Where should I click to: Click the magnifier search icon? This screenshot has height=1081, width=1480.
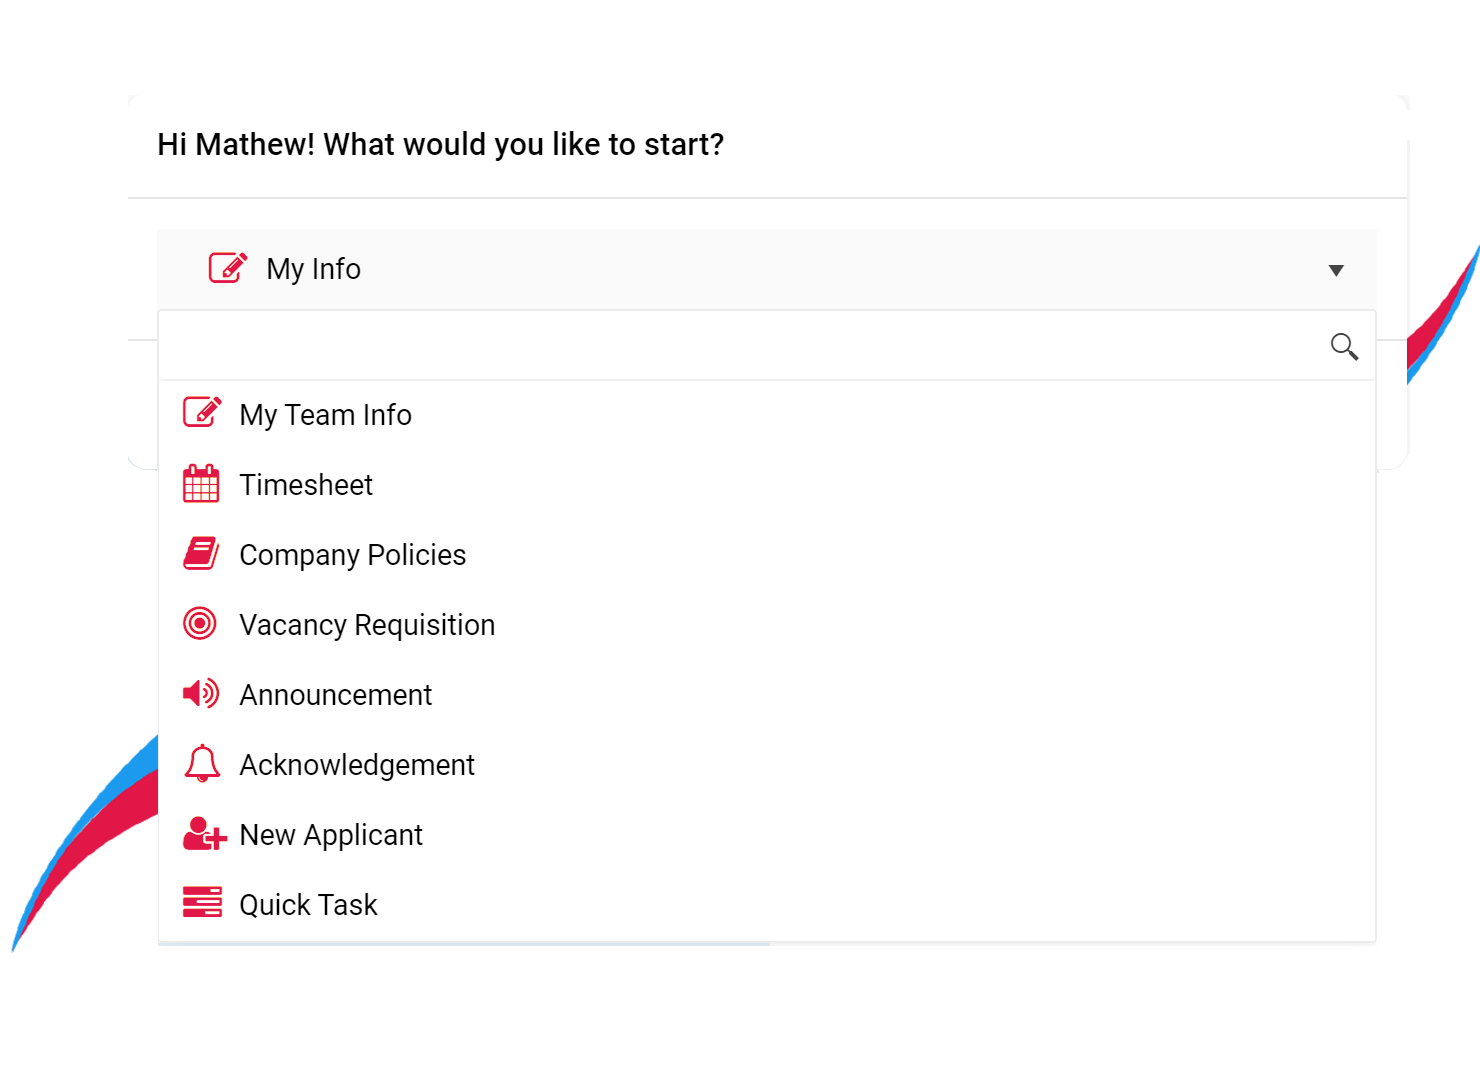coord(1344,346)
